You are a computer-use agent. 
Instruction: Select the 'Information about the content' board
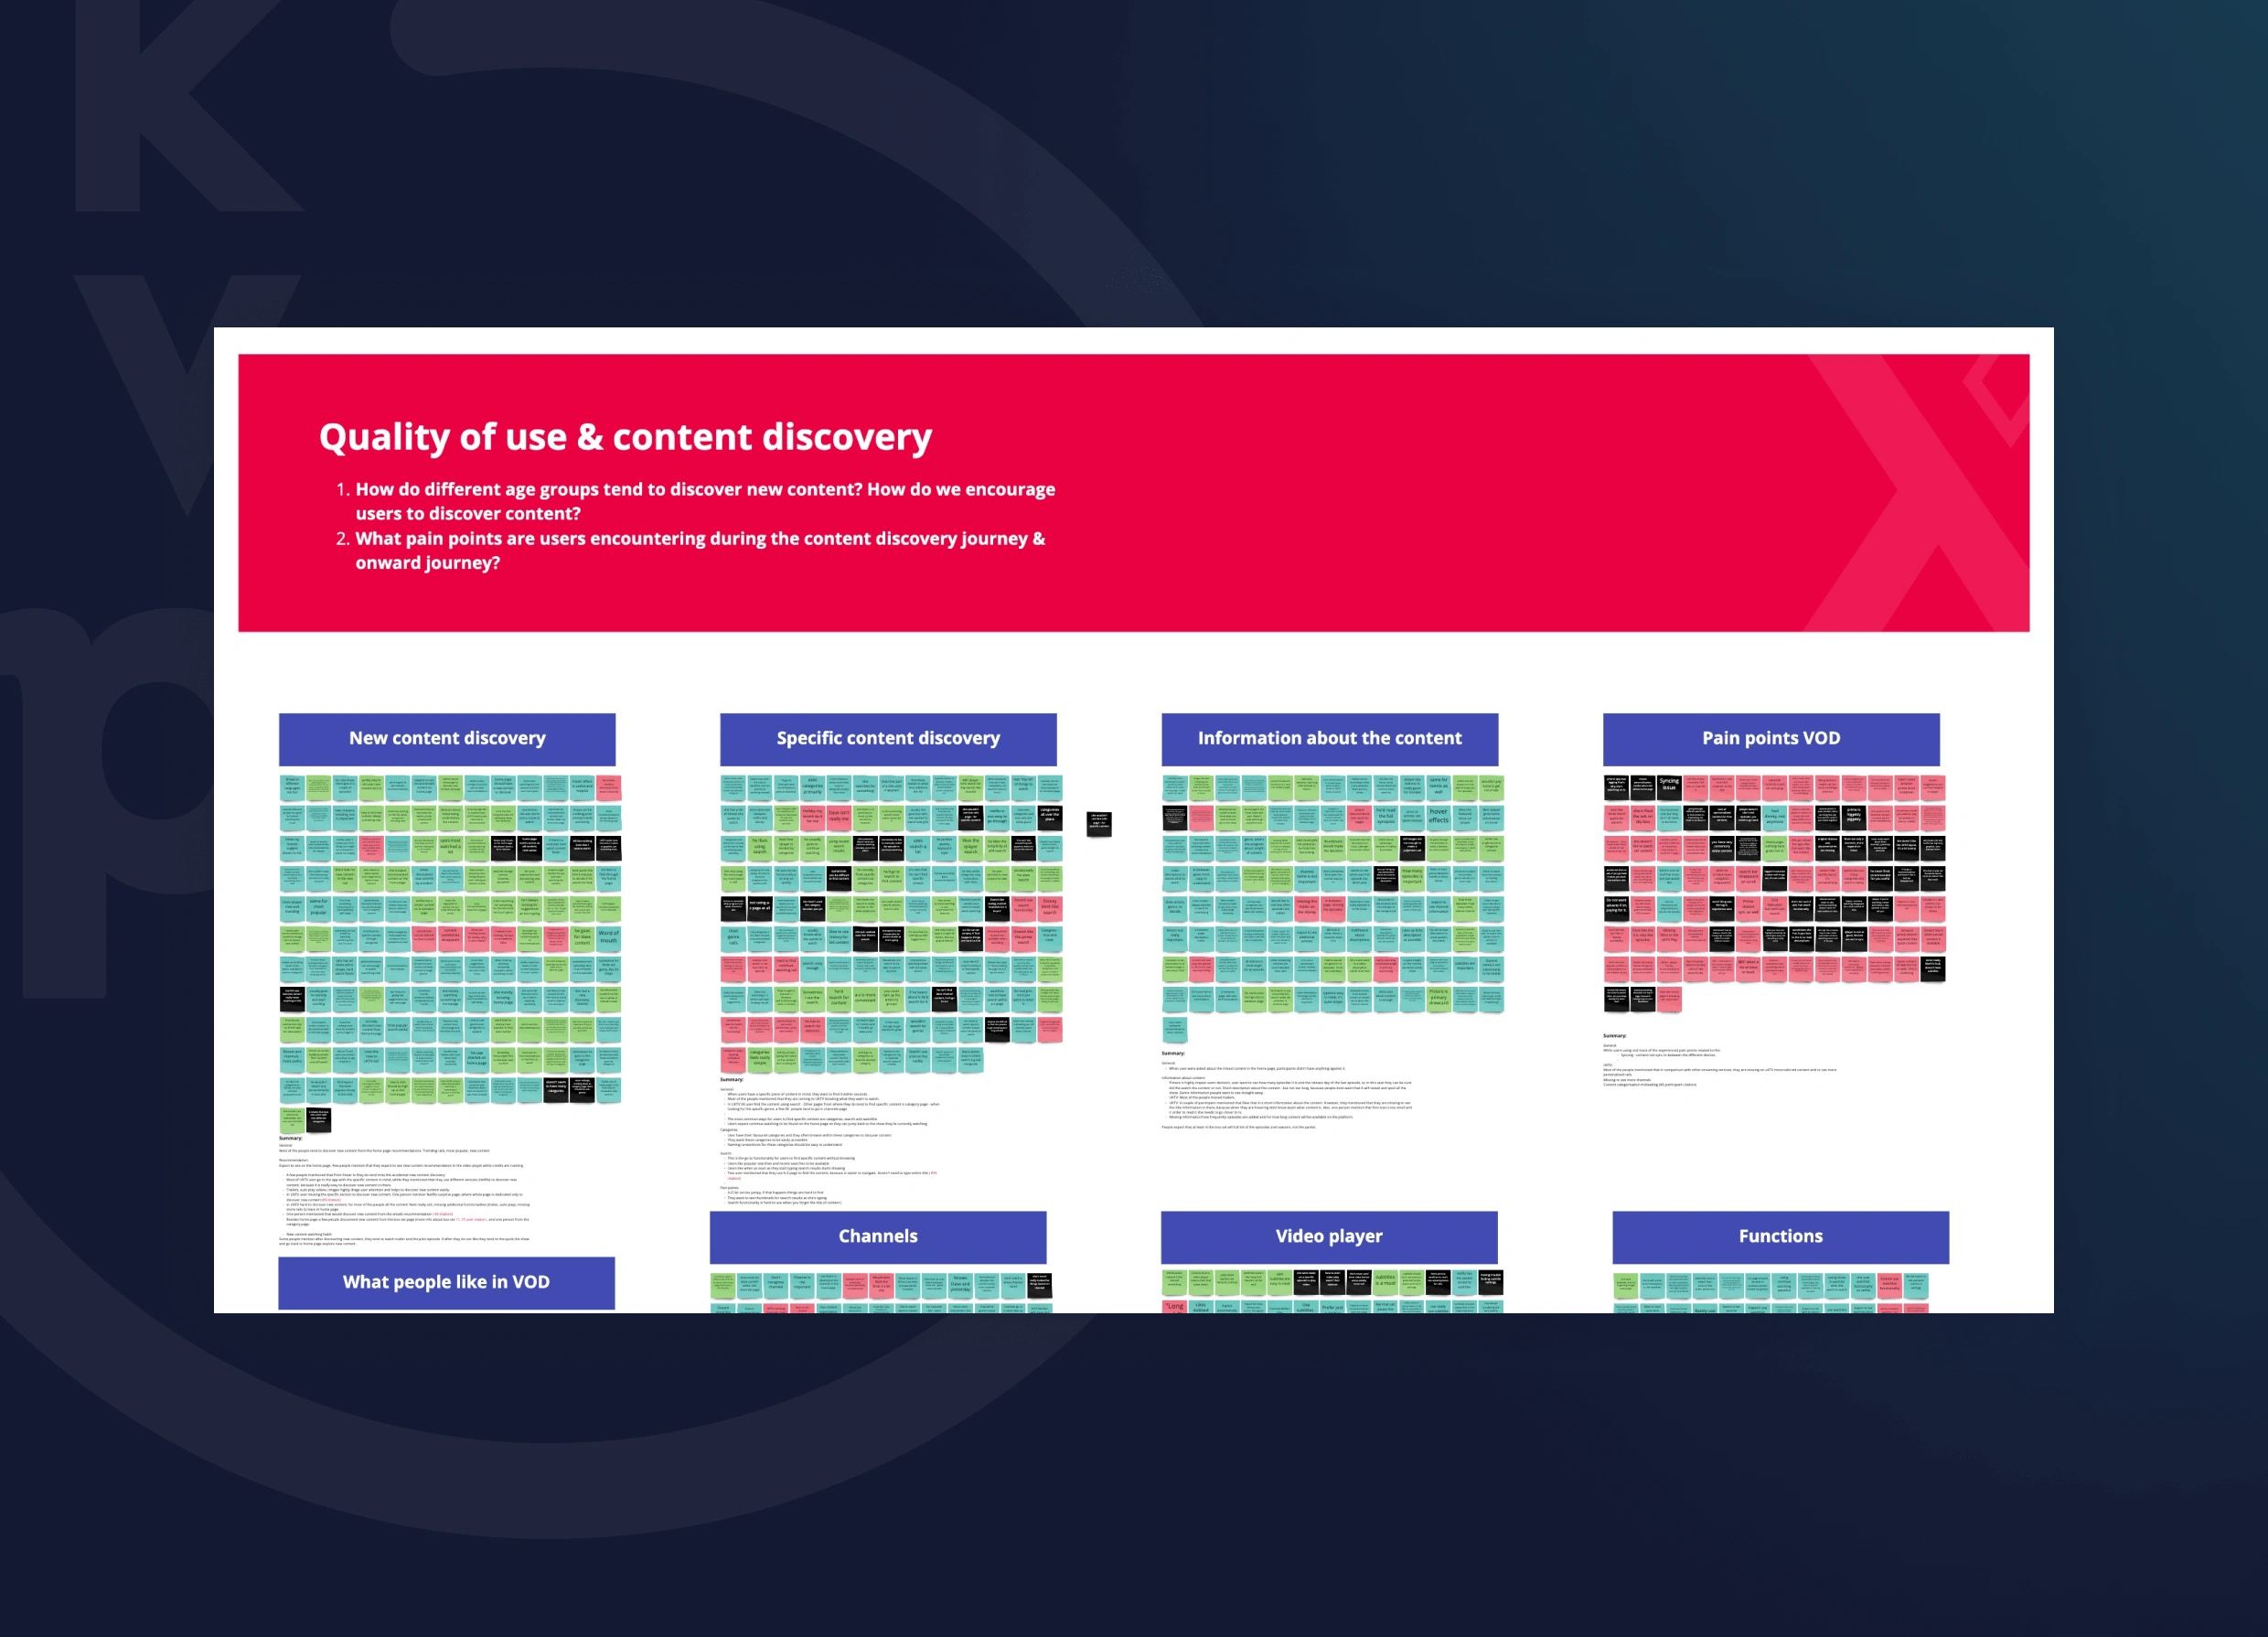(x=1332, y=739)
